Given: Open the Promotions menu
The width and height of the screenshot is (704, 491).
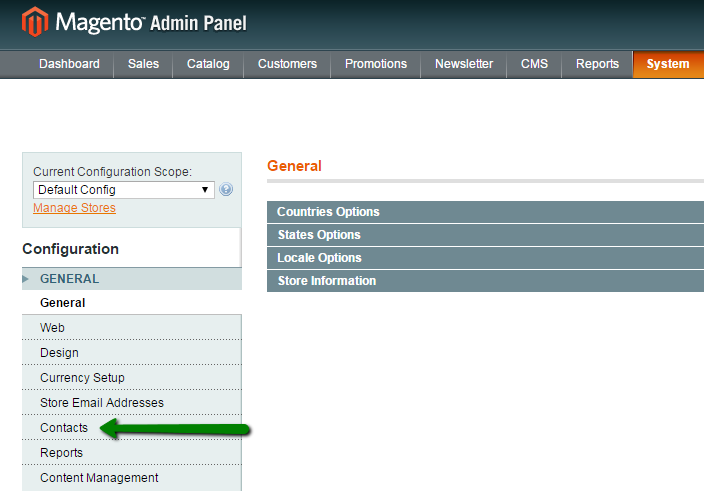Looking at the screenshot, I should point(376,64).
